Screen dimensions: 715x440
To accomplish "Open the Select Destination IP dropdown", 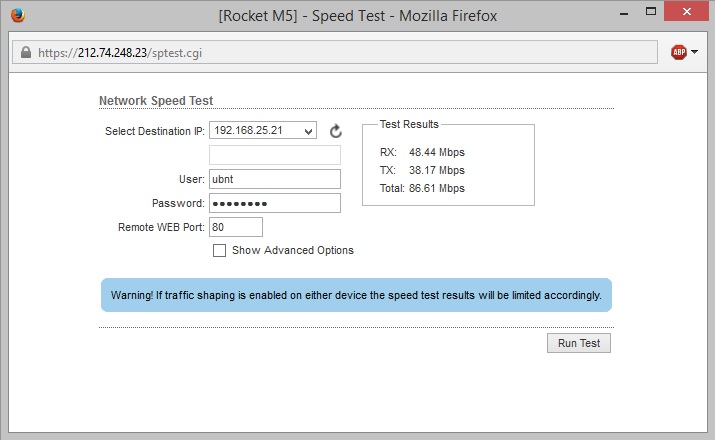I will click(263, 130).
